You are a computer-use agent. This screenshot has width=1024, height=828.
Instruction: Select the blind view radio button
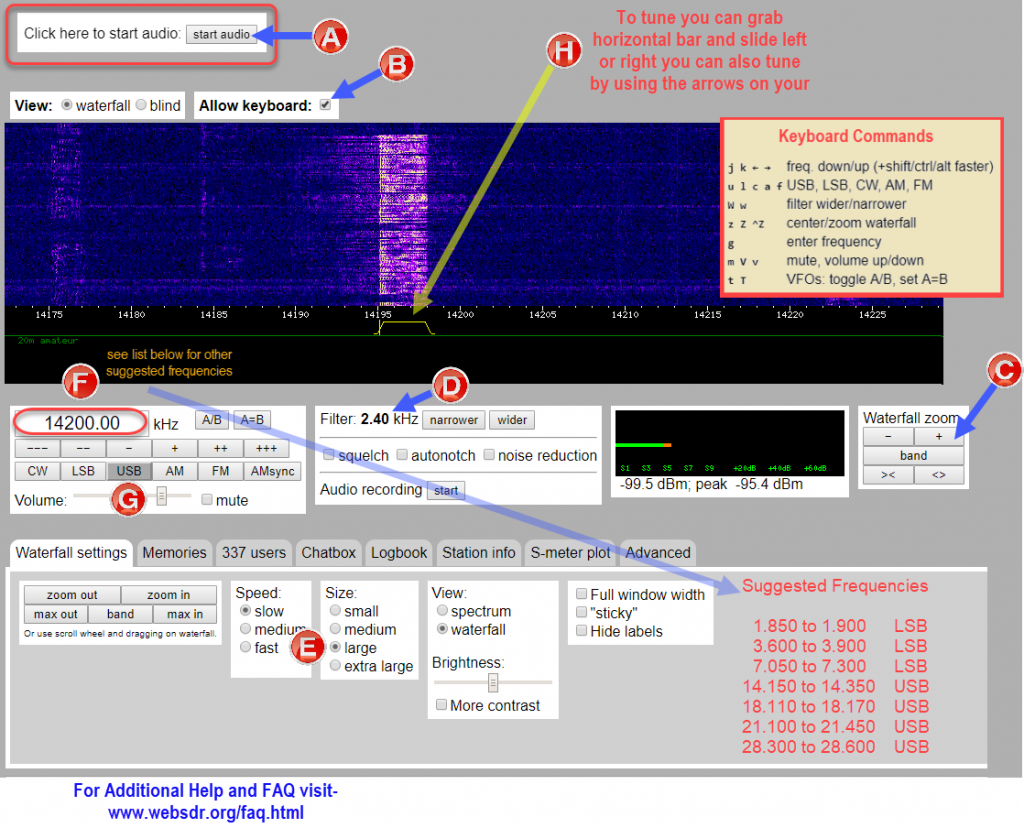pos(141,105)
